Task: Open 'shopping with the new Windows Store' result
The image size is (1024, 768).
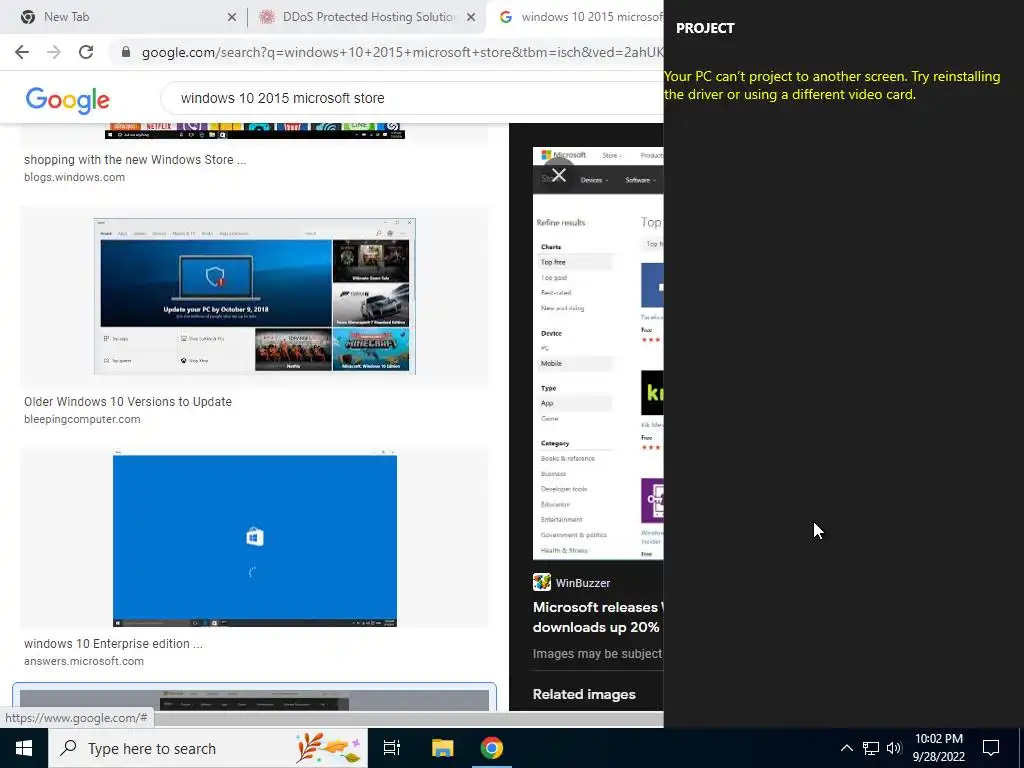Action: 135,159
